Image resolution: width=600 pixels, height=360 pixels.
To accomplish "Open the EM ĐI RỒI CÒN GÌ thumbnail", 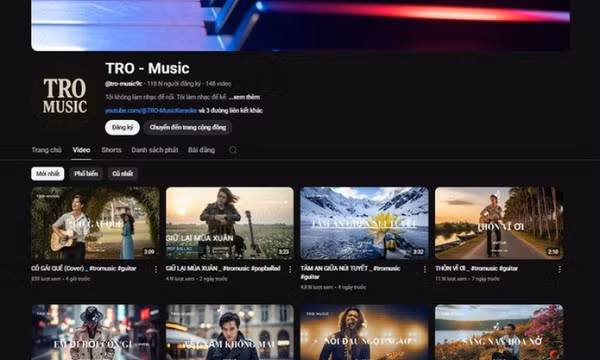I will [95, 332].
